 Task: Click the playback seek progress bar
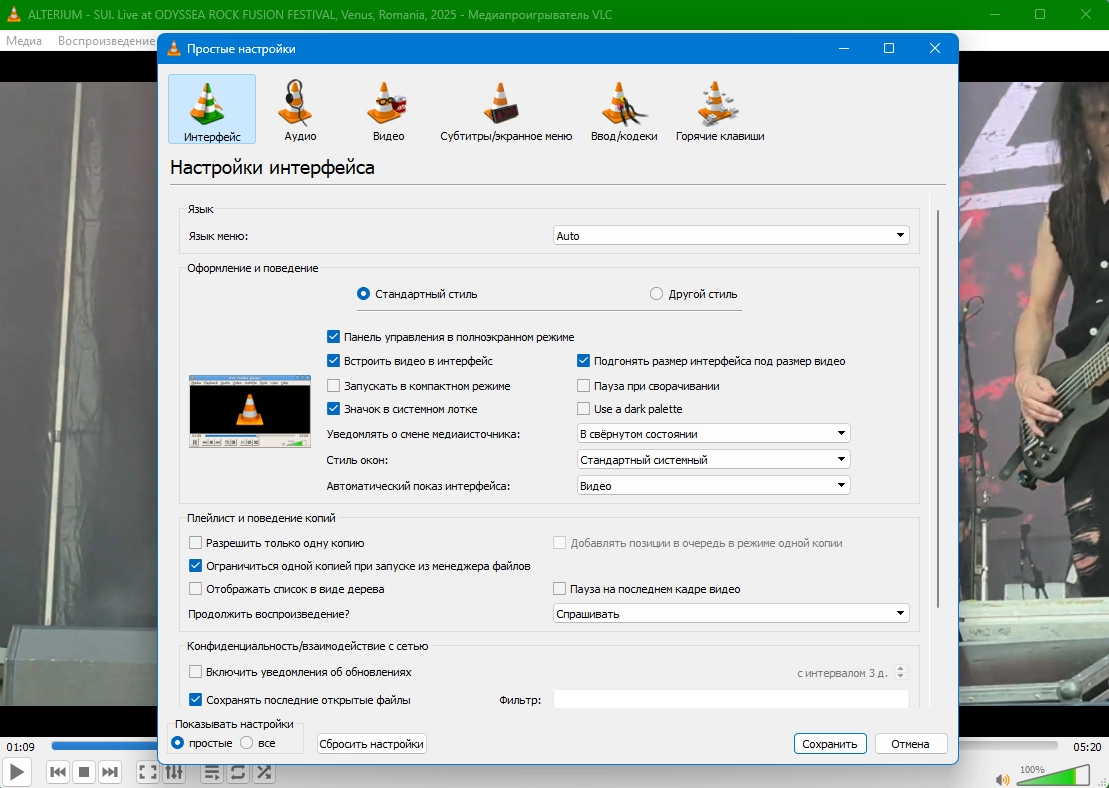pos(554,745)
